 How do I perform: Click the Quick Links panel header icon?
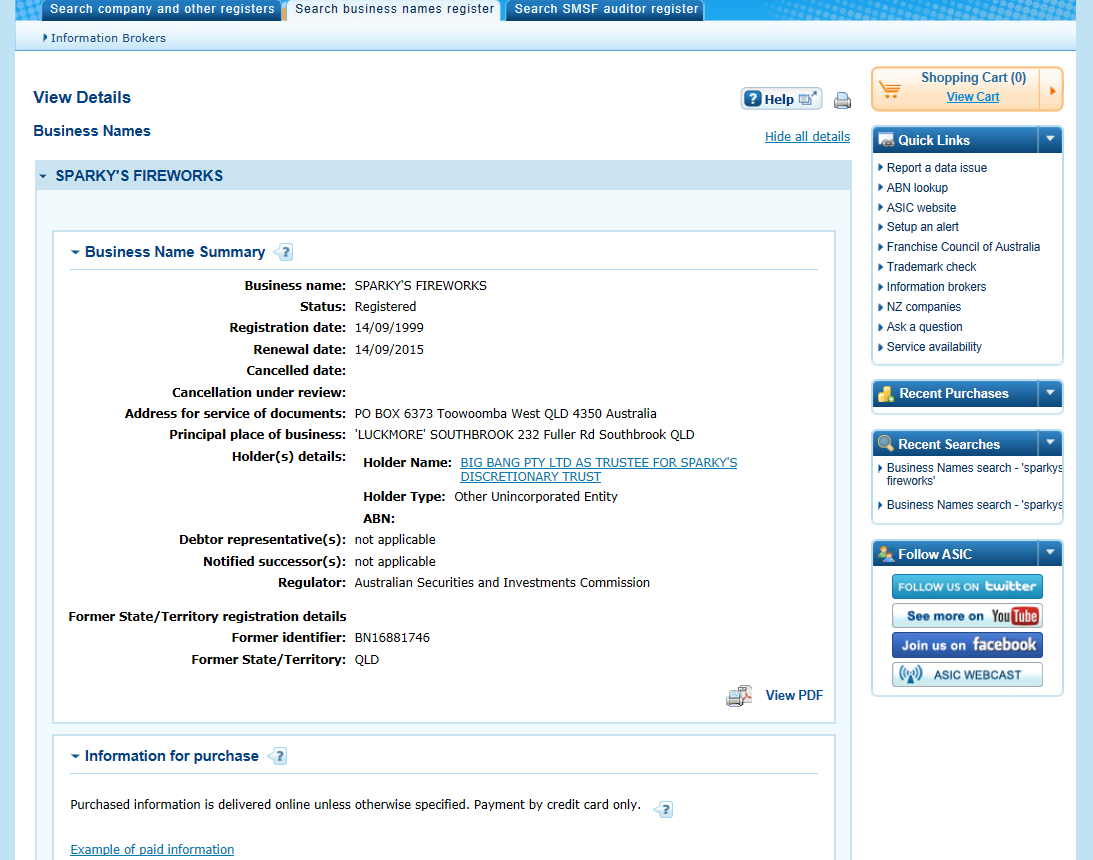[x=886, y=140]
